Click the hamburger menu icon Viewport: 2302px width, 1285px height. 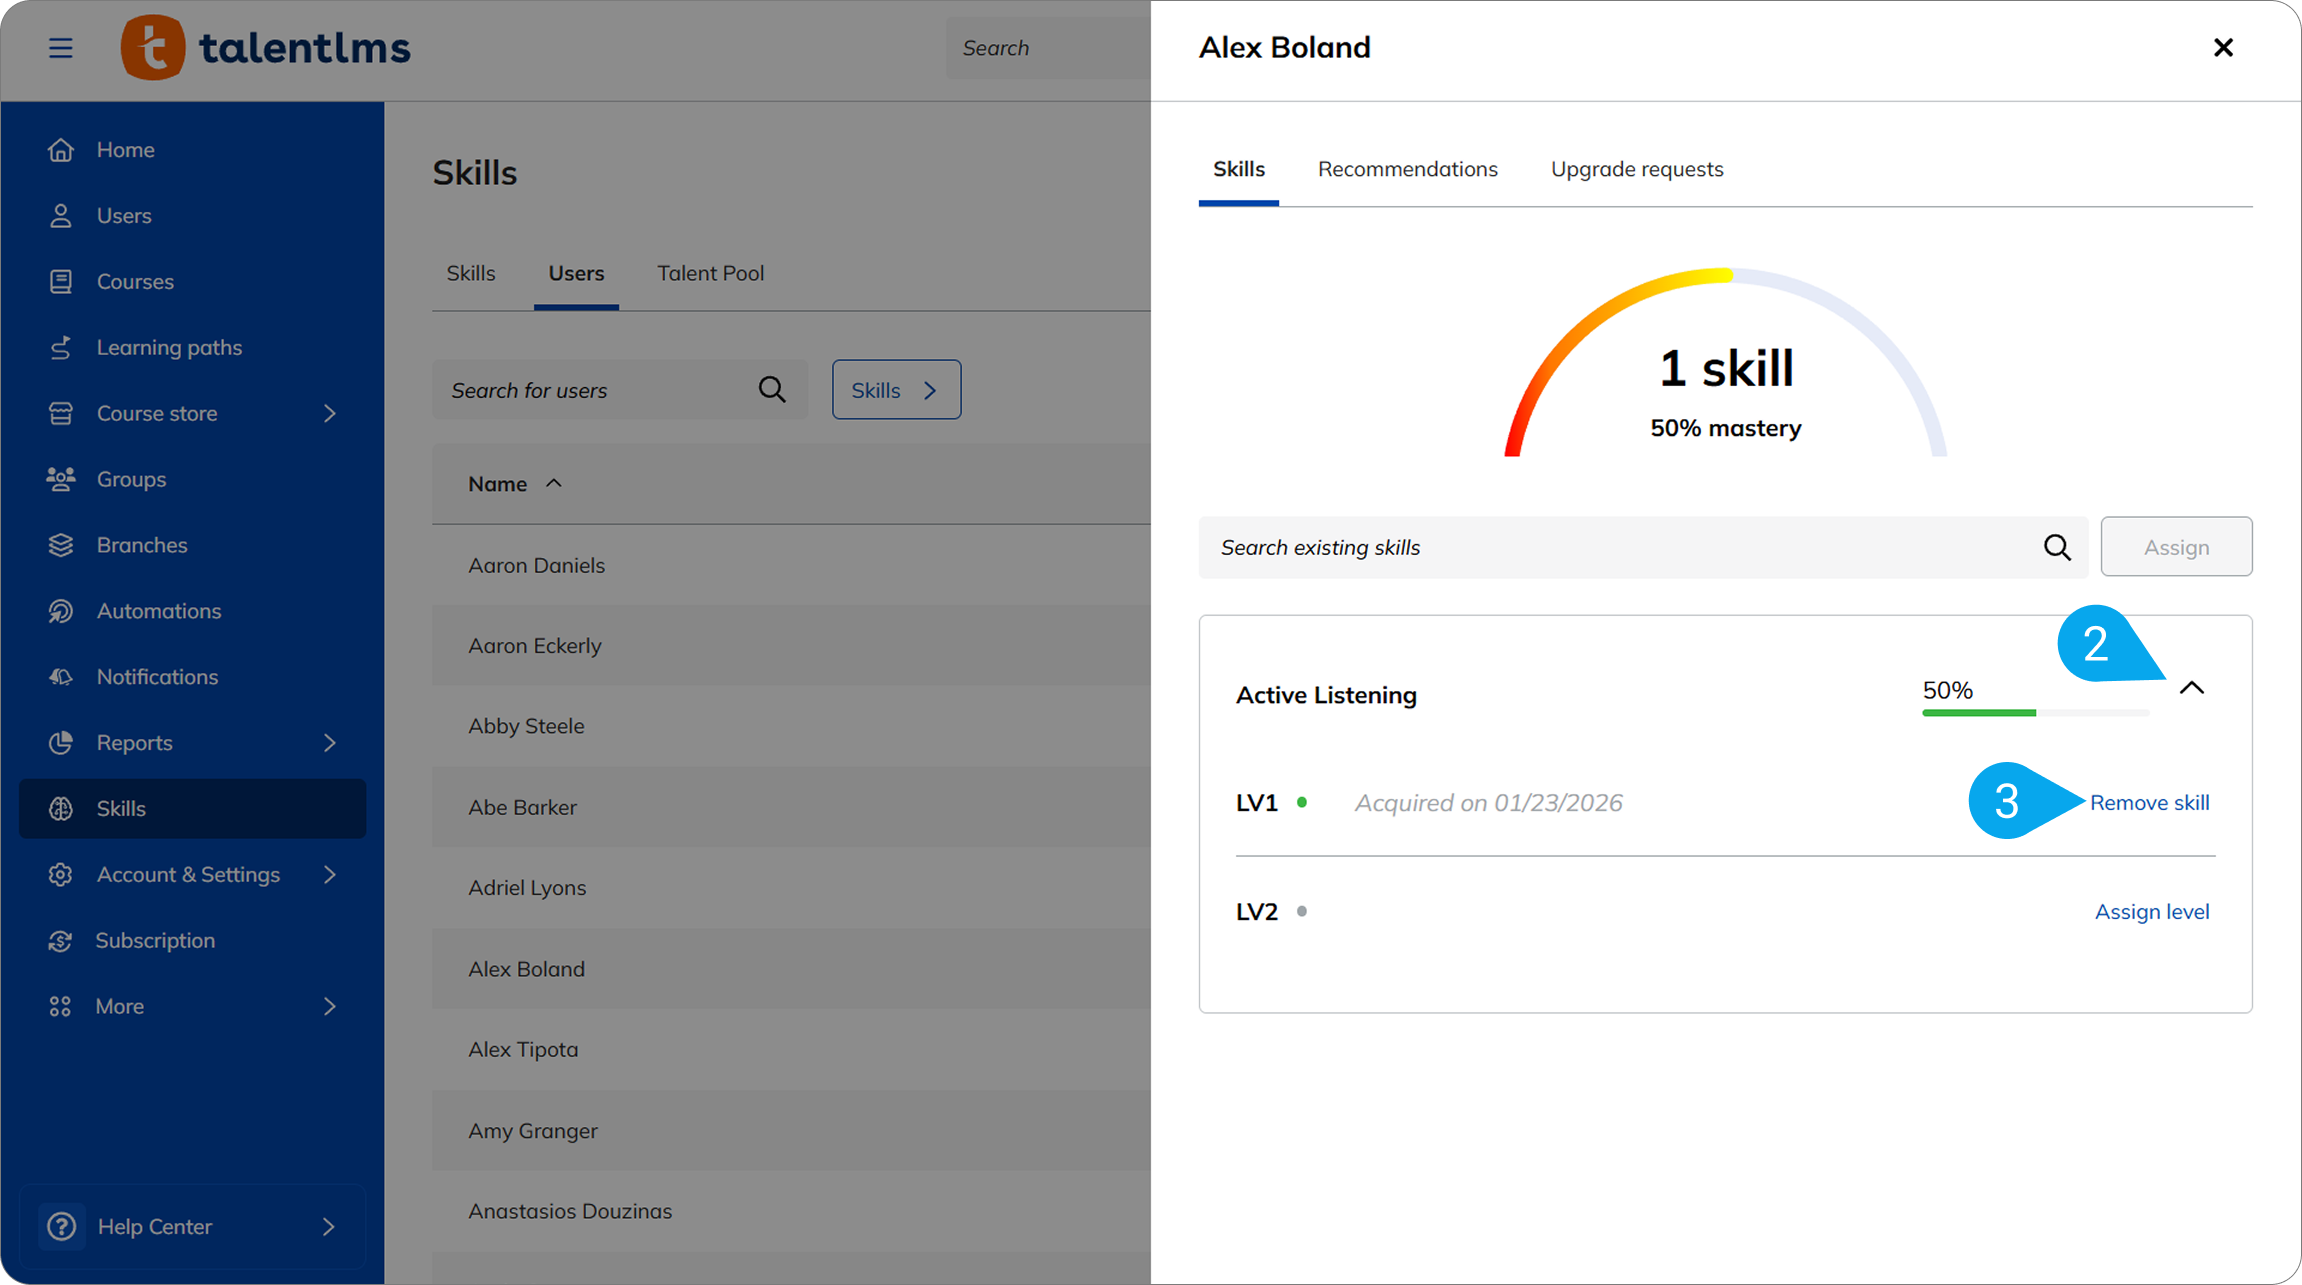tap(61, 48)
